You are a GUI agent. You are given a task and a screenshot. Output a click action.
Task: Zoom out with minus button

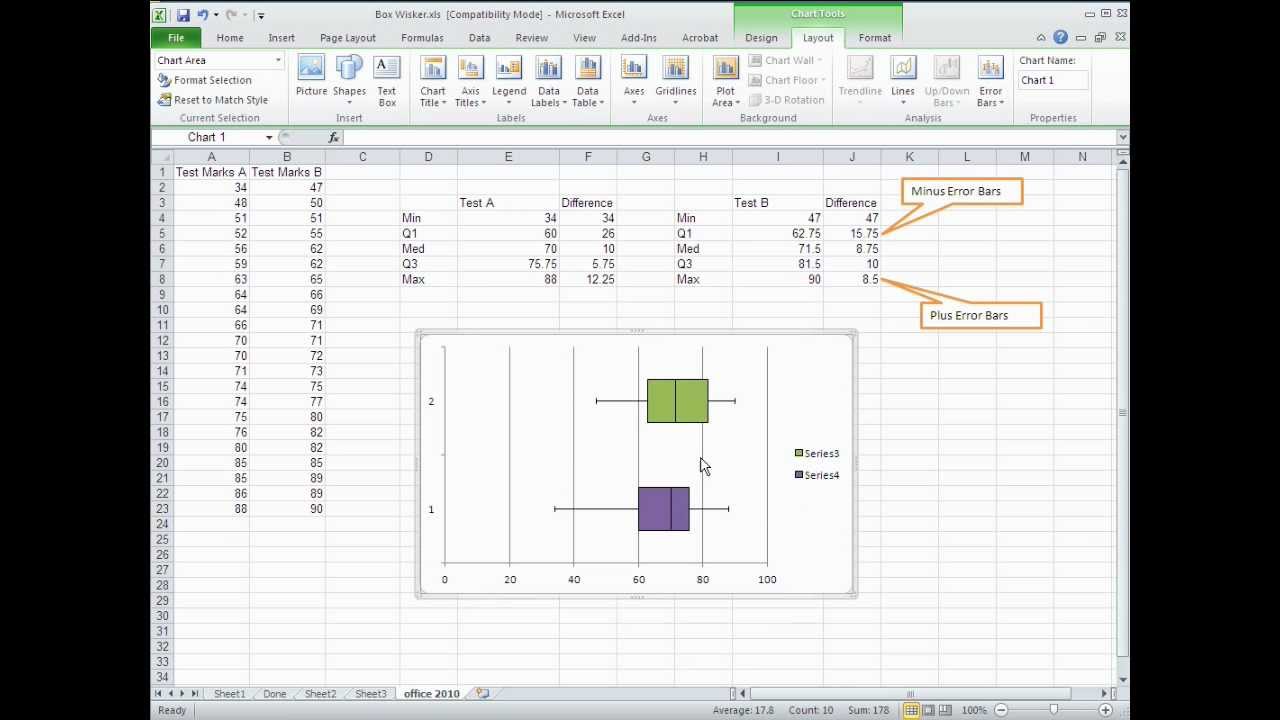(1001, 710)
